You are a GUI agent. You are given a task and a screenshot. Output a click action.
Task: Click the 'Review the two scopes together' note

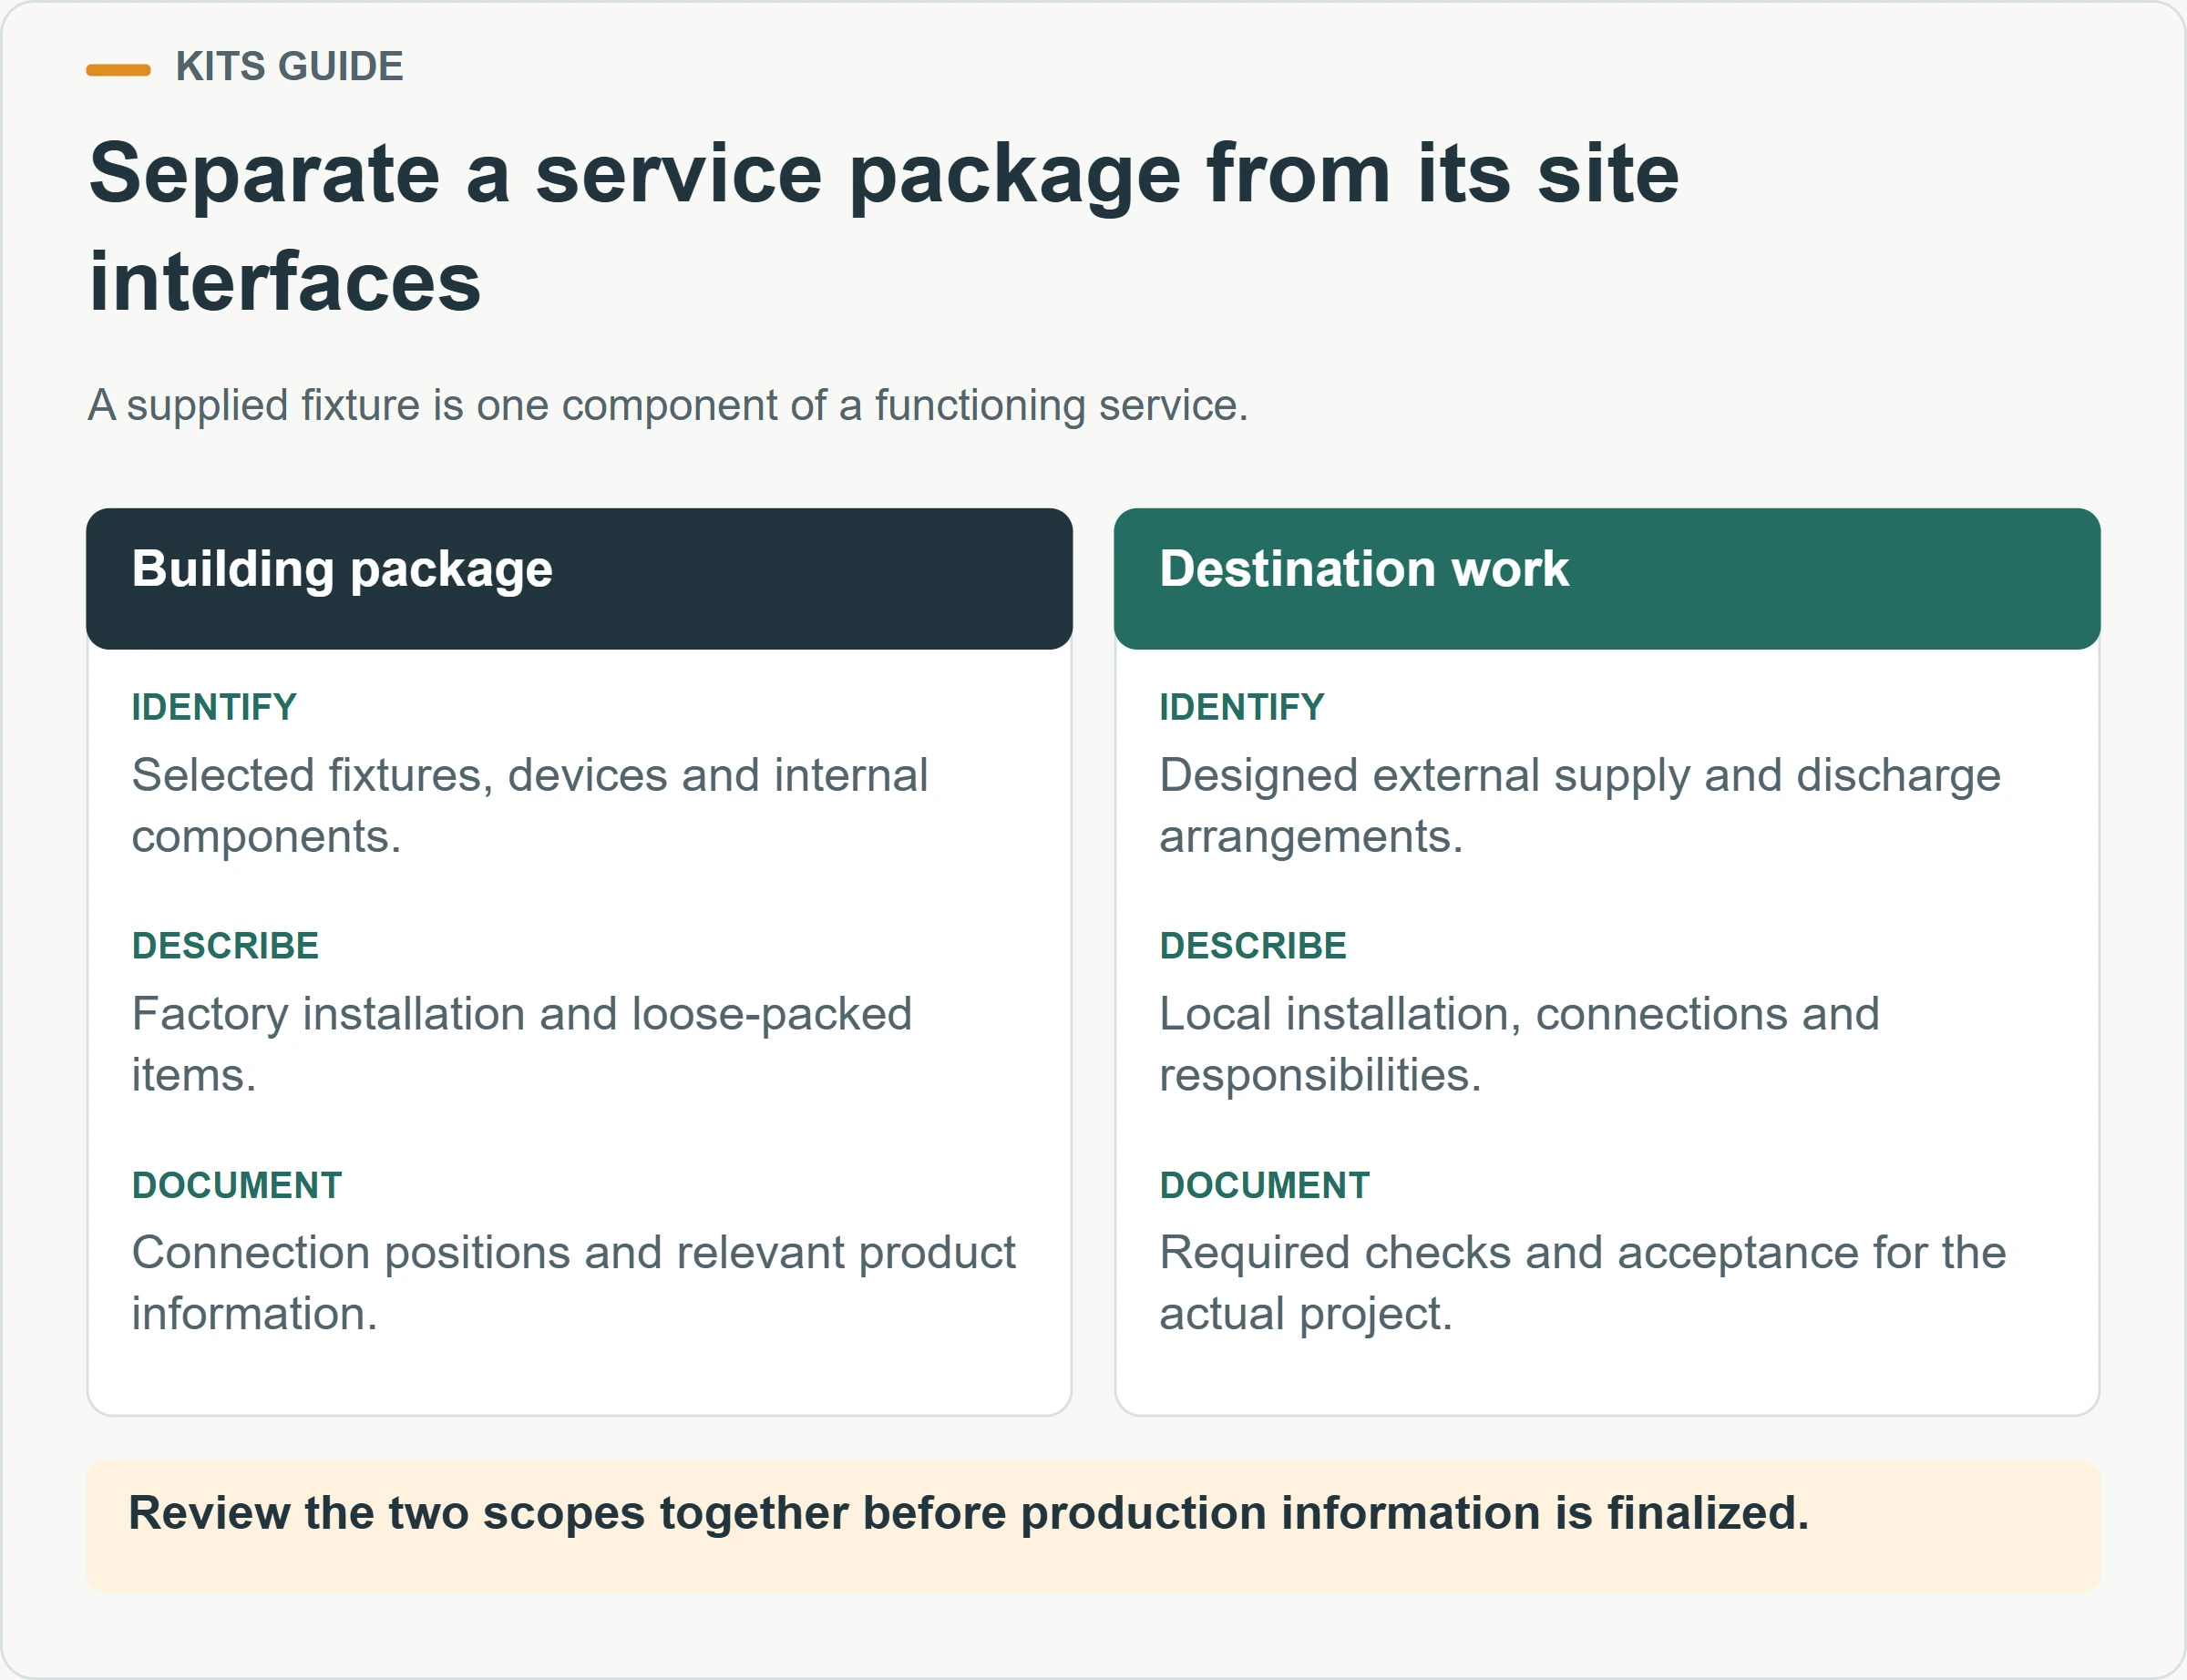[1093, 1526]
